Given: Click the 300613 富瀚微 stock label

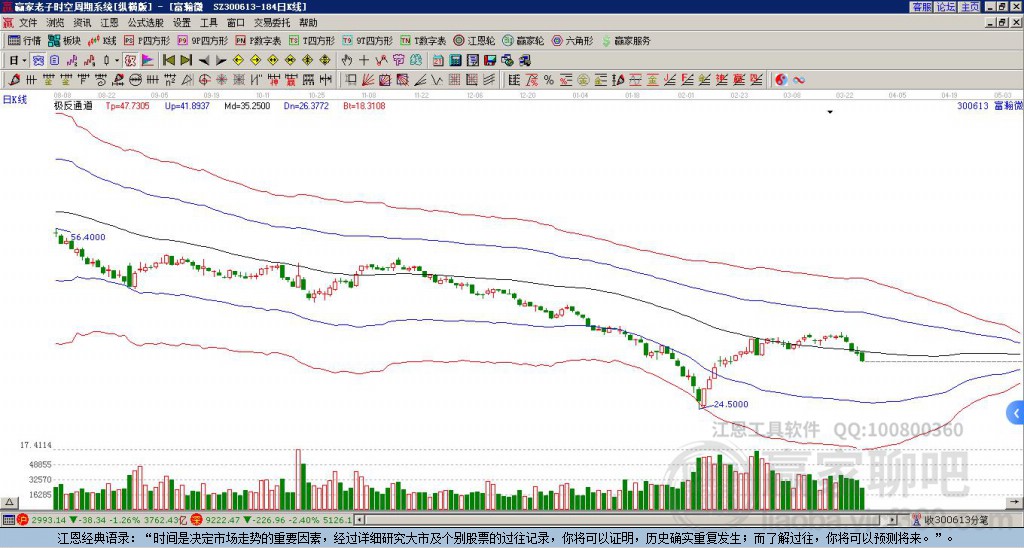Looking at the screenshot, I should pos(990,105).
